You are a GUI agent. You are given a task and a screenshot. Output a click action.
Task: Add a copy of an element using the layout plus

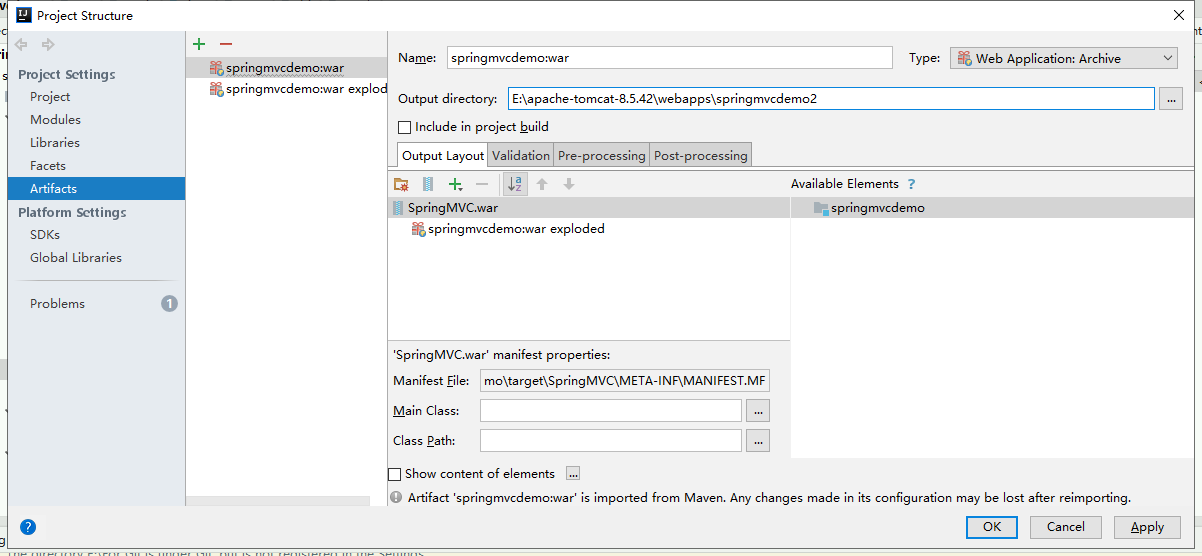pyautogui.click(x=457, y=184)
